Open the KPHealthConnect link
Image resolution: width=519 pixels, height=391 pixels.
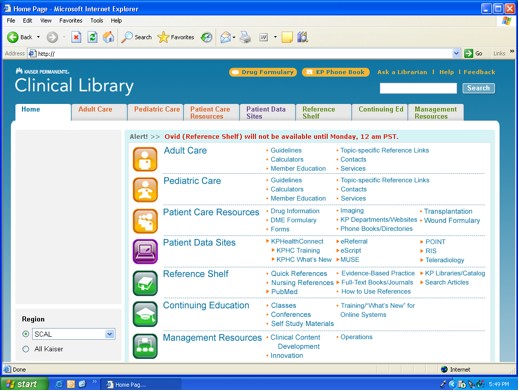tap(297, 241)
